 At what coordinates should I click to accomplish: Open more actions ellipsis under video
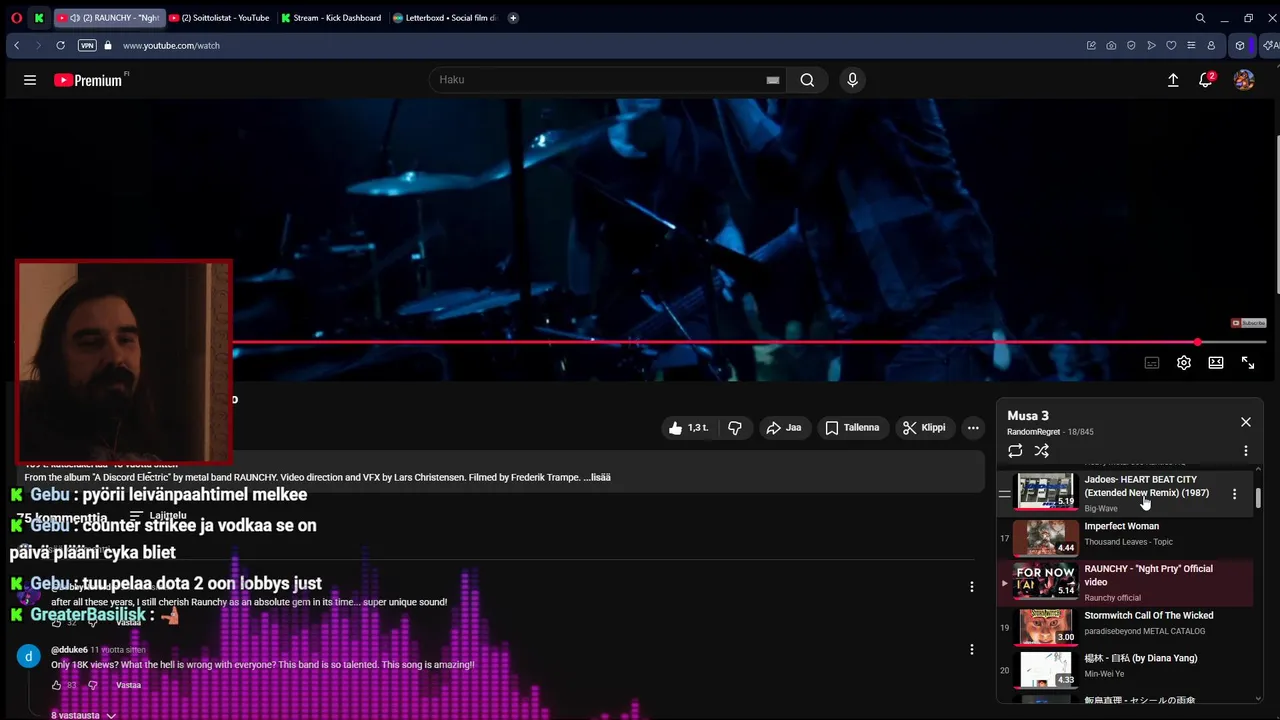click(973, 428)
